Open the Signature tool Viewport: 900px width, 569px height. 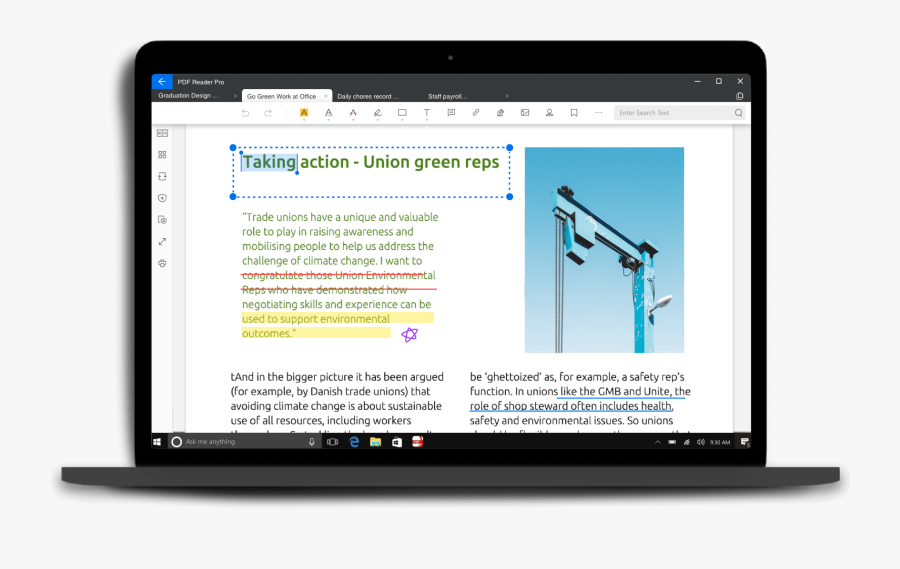pyautogui.click(x=500, y=113)
